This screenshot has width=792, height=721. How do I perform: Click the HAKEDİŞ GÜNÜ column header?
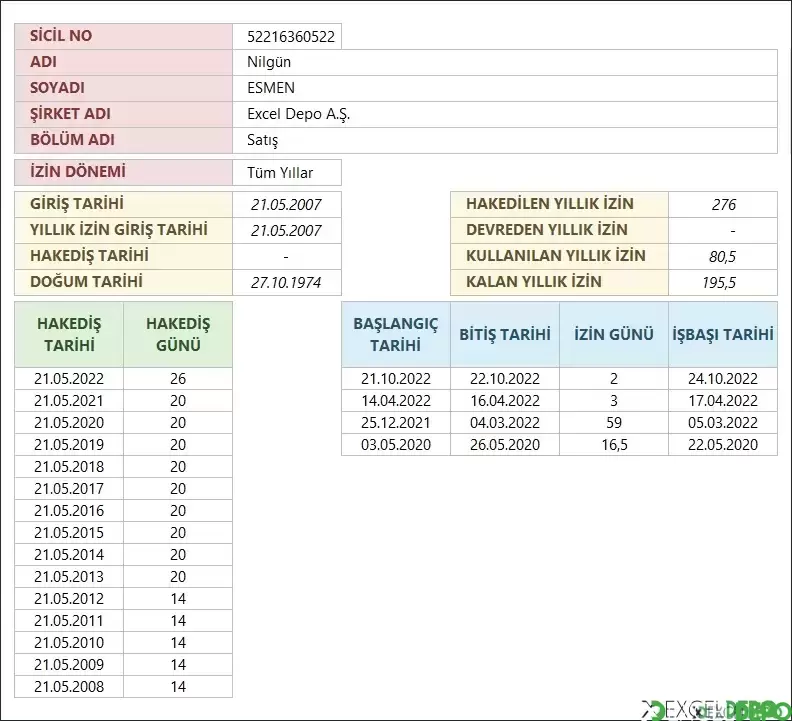pos(178,334)
